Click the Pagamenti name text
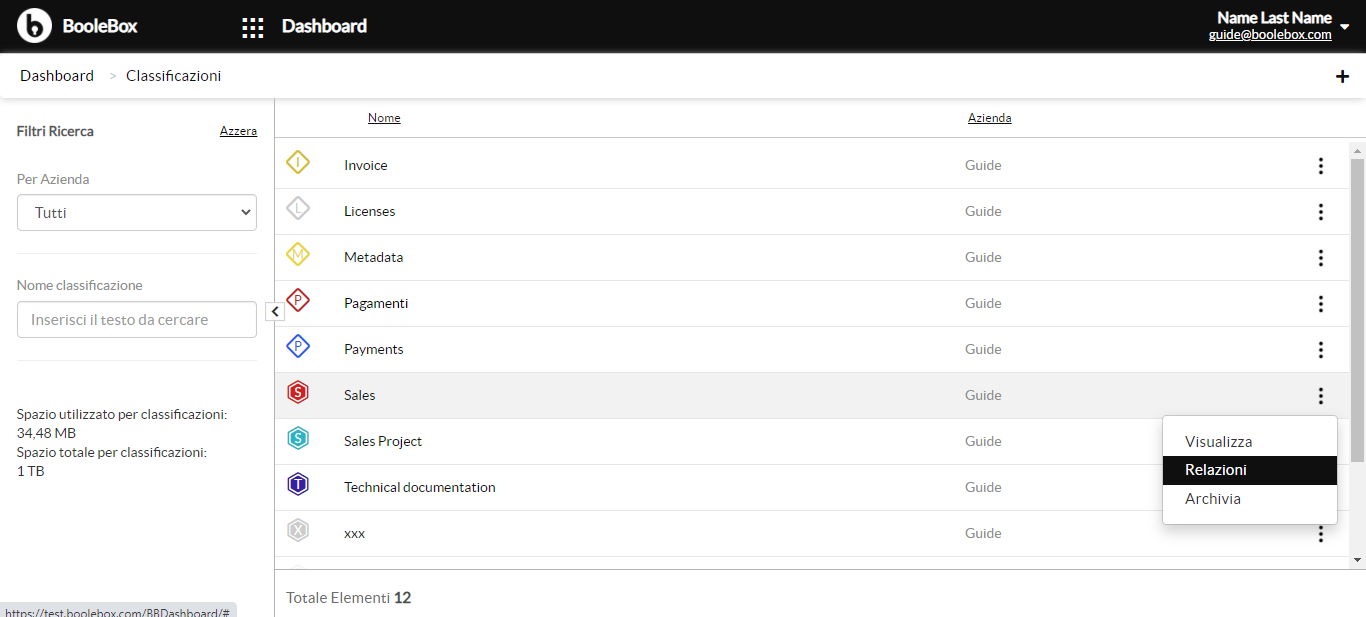 coord(376,304)
